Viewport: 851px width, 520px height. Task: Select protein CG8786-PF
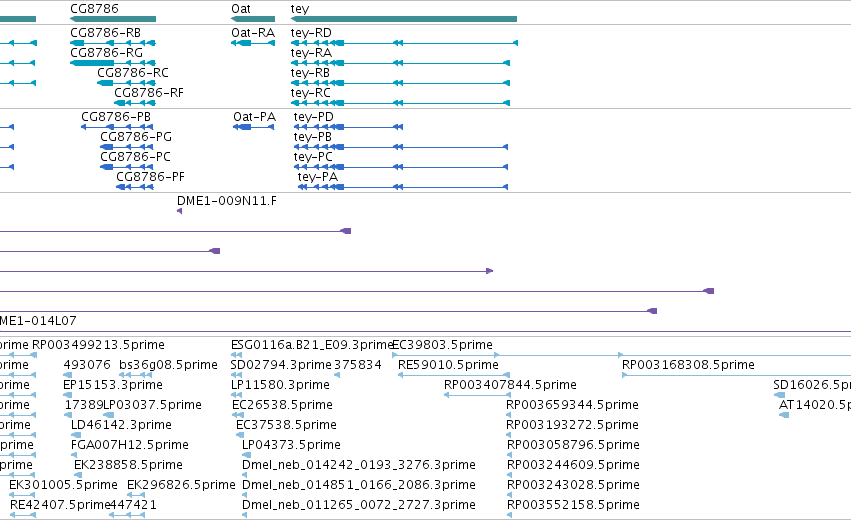150,177
